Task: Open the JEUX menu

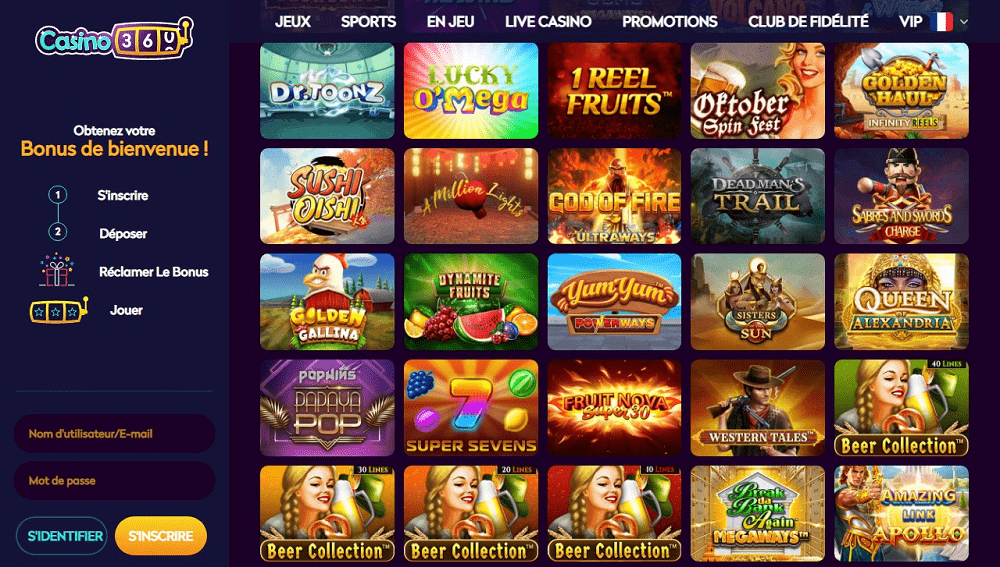Action: click(293, 22)
